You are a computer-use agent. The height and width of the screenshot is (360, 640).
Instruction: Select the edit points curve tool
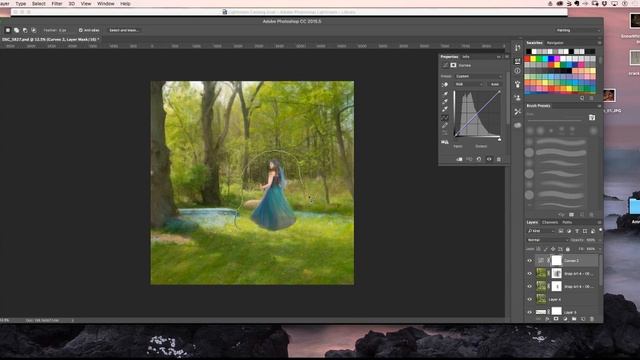445,118
